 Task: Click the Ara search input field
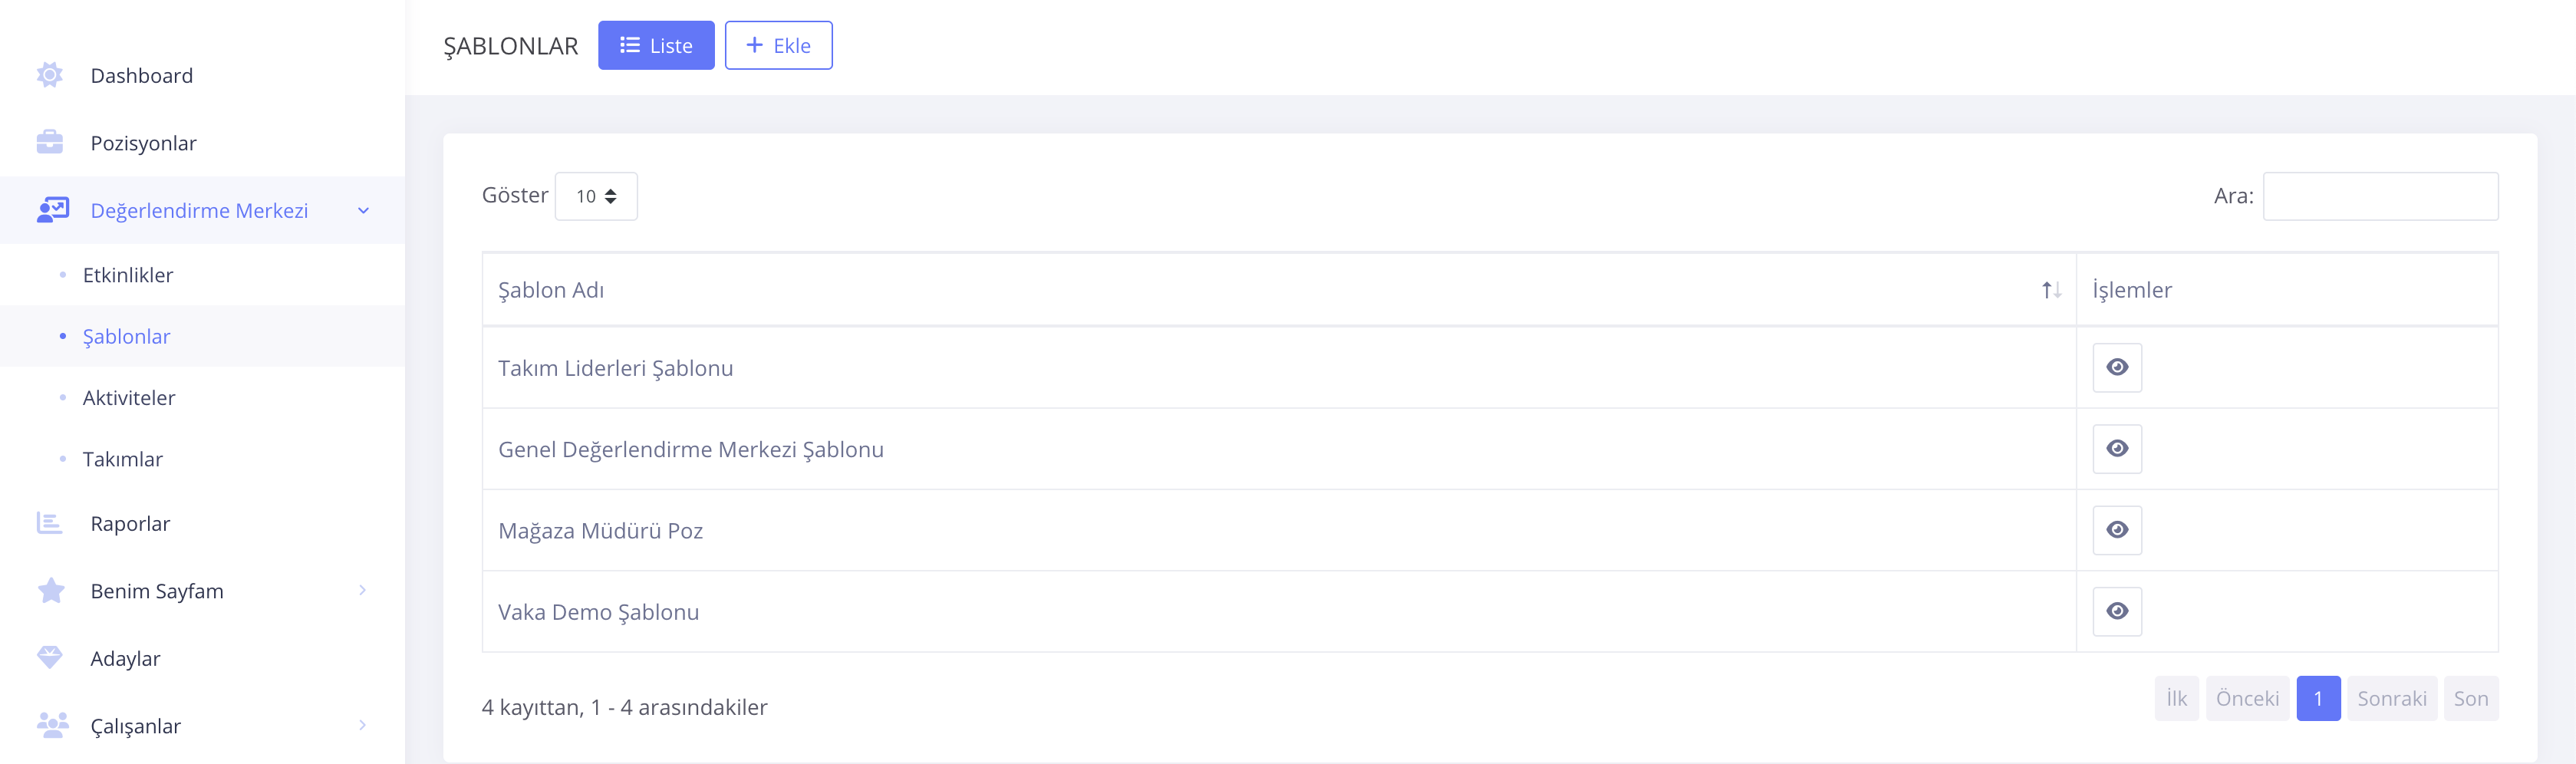click(2380, 196)
